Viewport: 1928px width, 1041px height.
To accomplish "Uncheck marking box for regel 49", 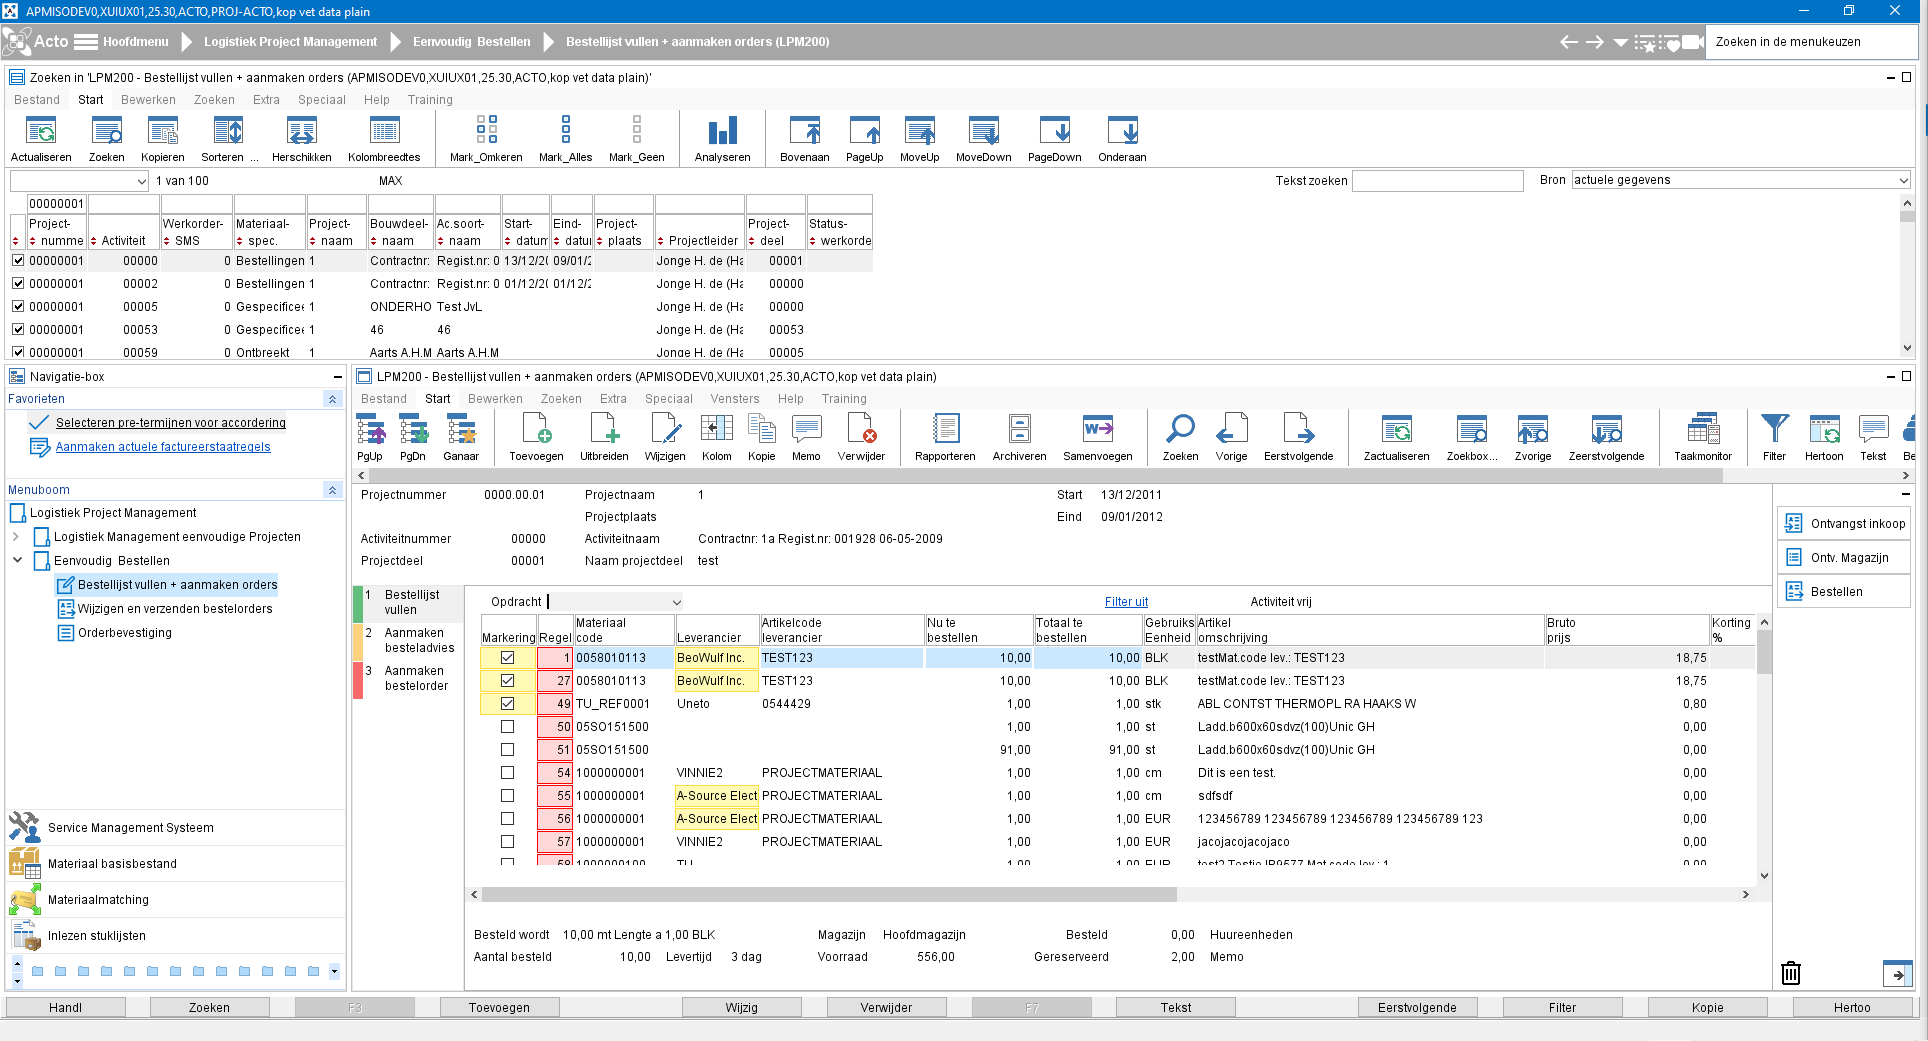I will 508,704.
